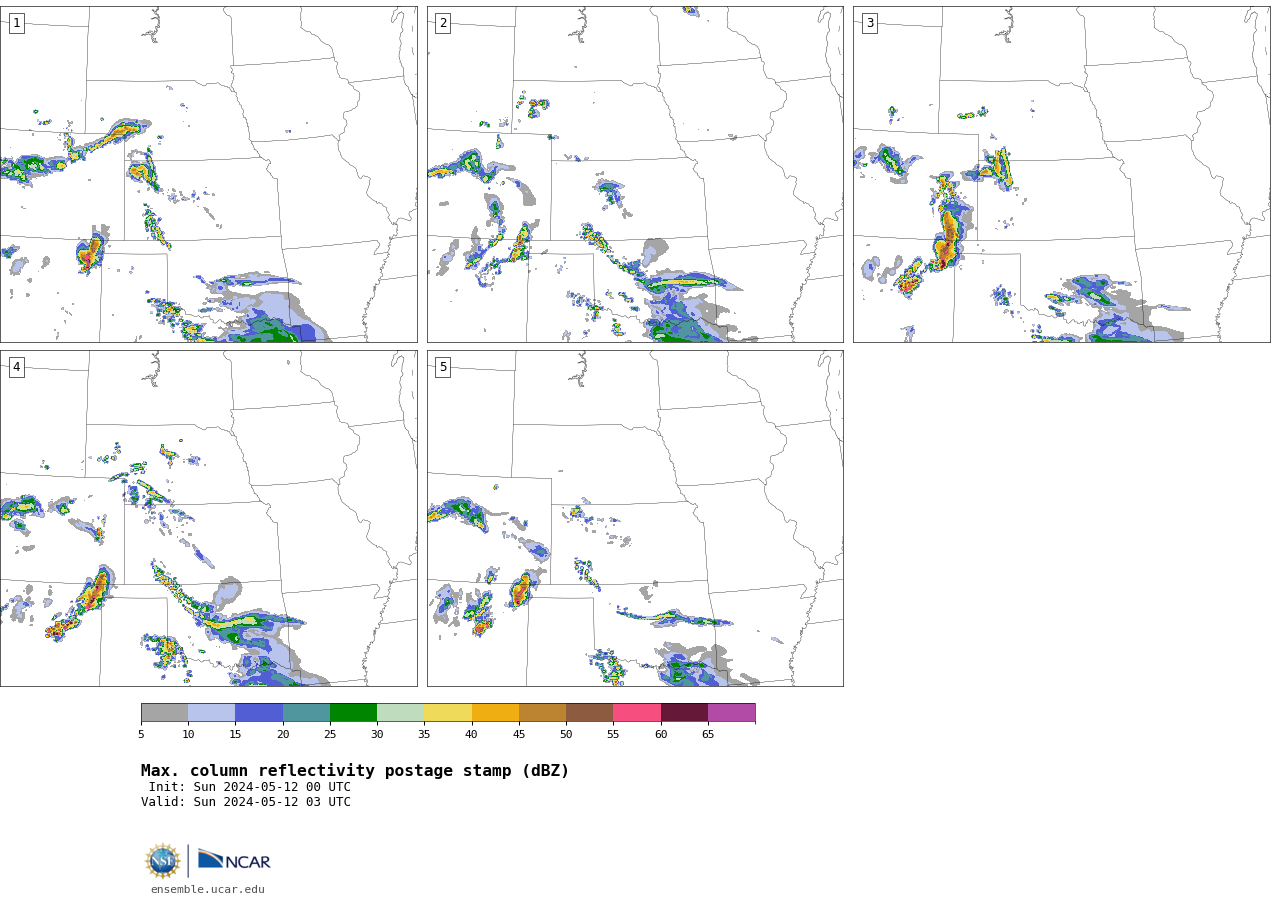Open ensemble member 1 postage stamp map

click(208, 174)
